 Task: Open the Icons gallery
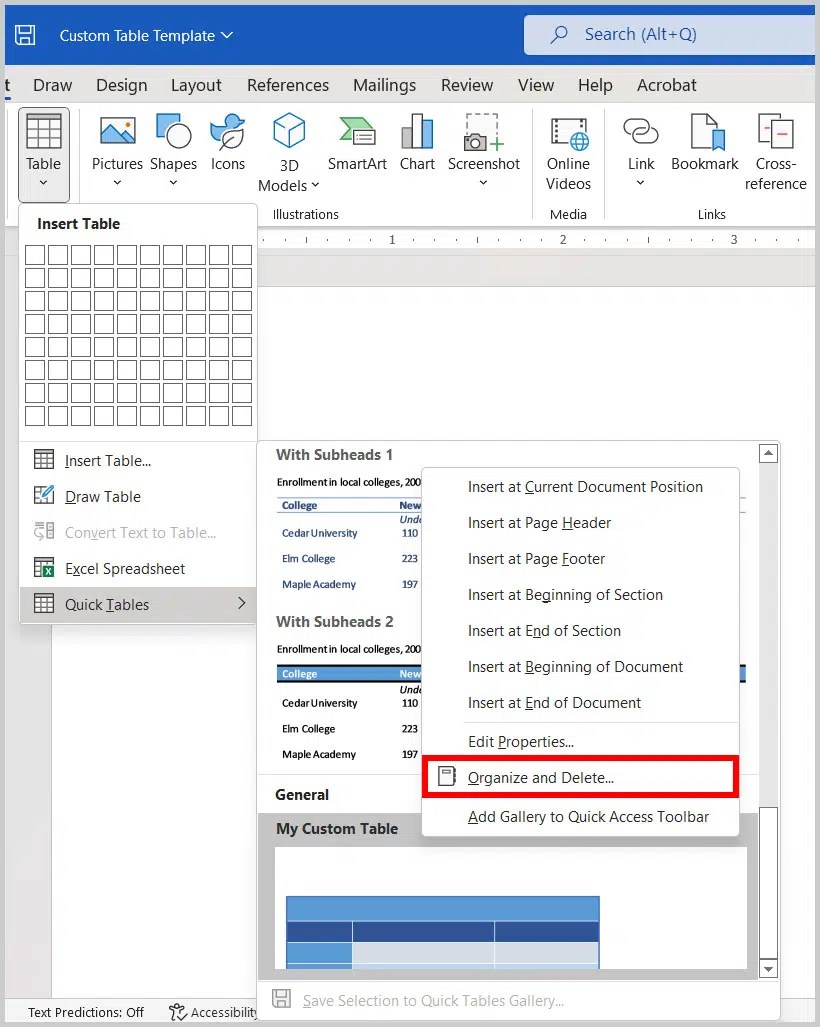[228, 140]
